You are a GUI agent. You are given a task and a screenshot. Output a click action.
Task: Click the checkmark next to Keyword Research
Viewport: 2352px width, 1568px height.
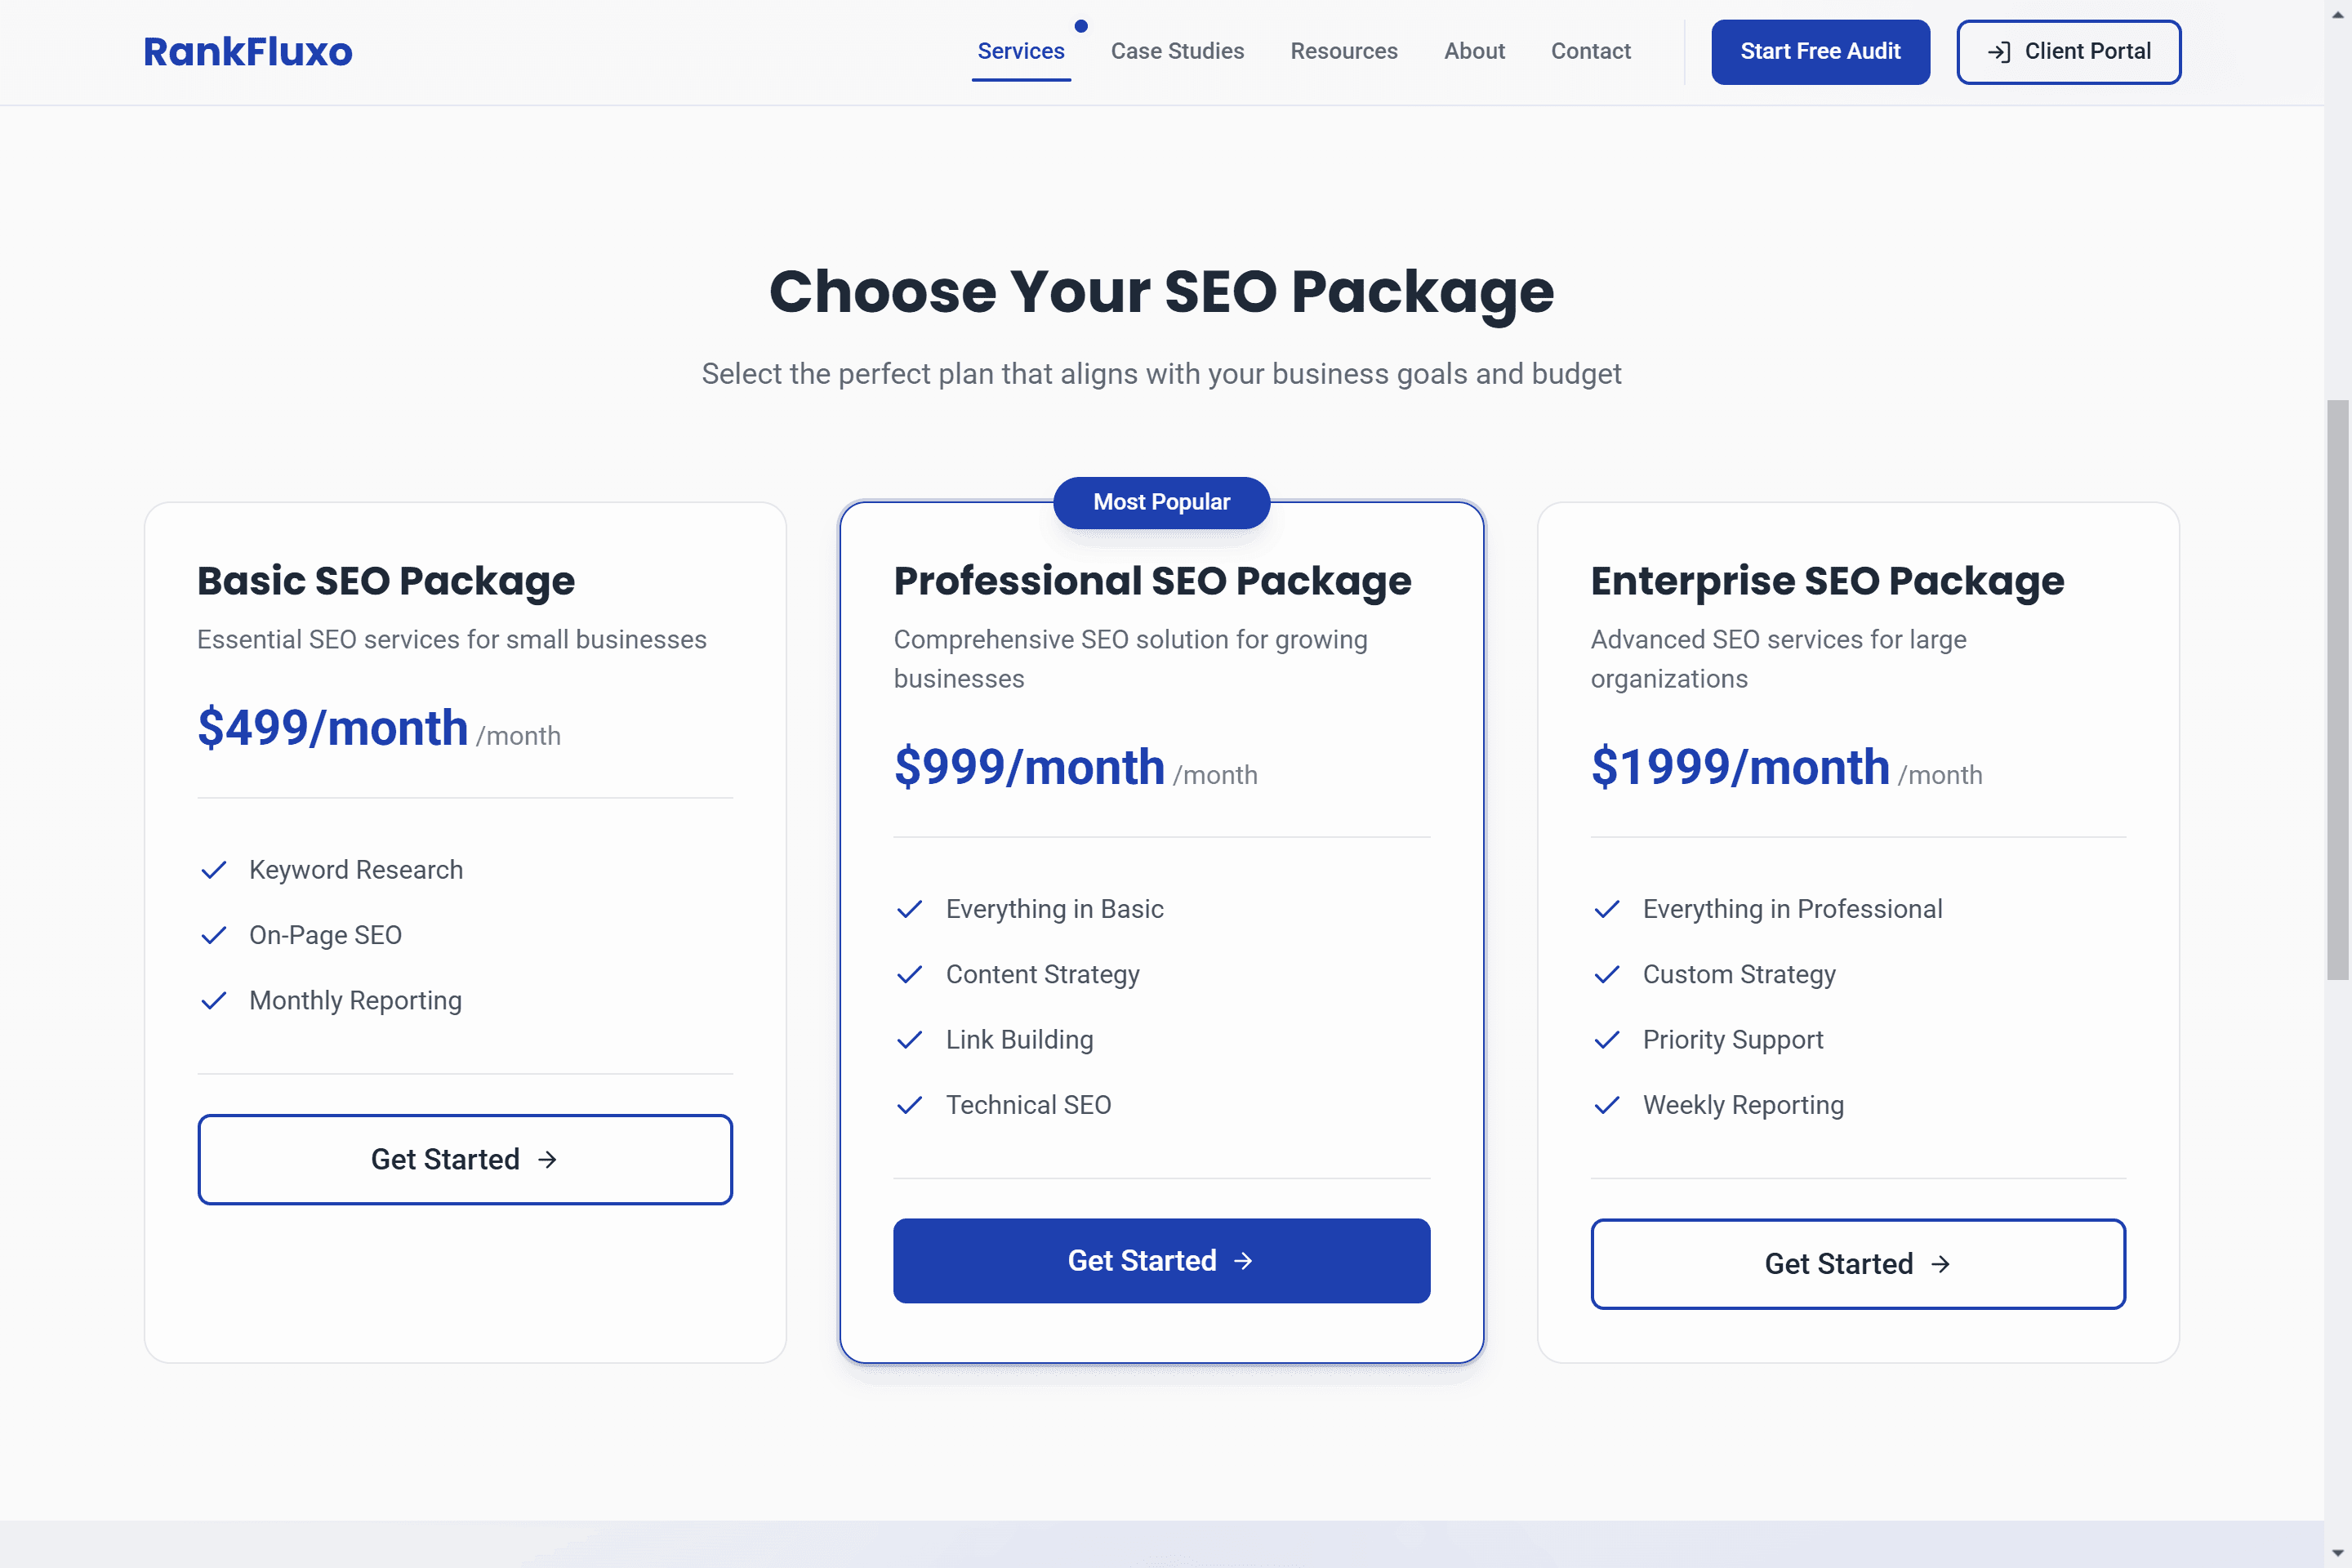point(214,870)
